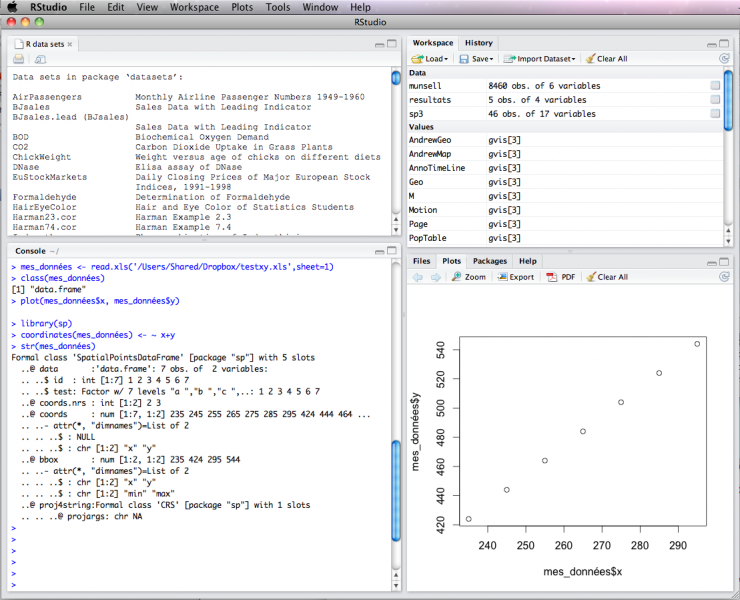The height and width of the screenshot is (600, 740).
Task: Save the plot as PDF
Action: pyautogui.click(x=560, y=277)
